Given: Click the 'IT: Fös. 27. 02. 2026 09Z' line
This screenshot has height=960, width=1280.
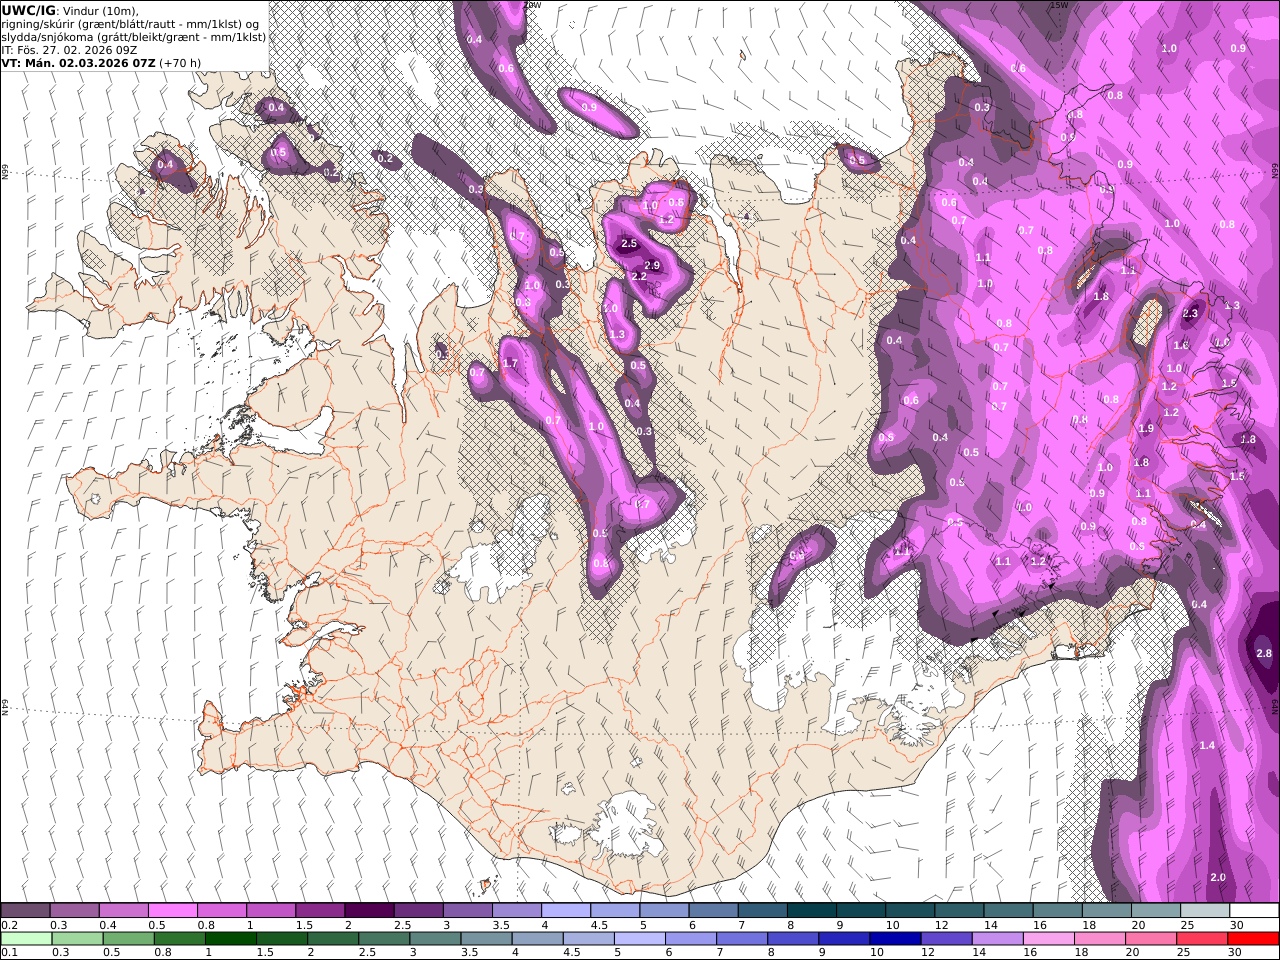Looking at the screenshot, I should pyautogui.click(x=69, y=50).
